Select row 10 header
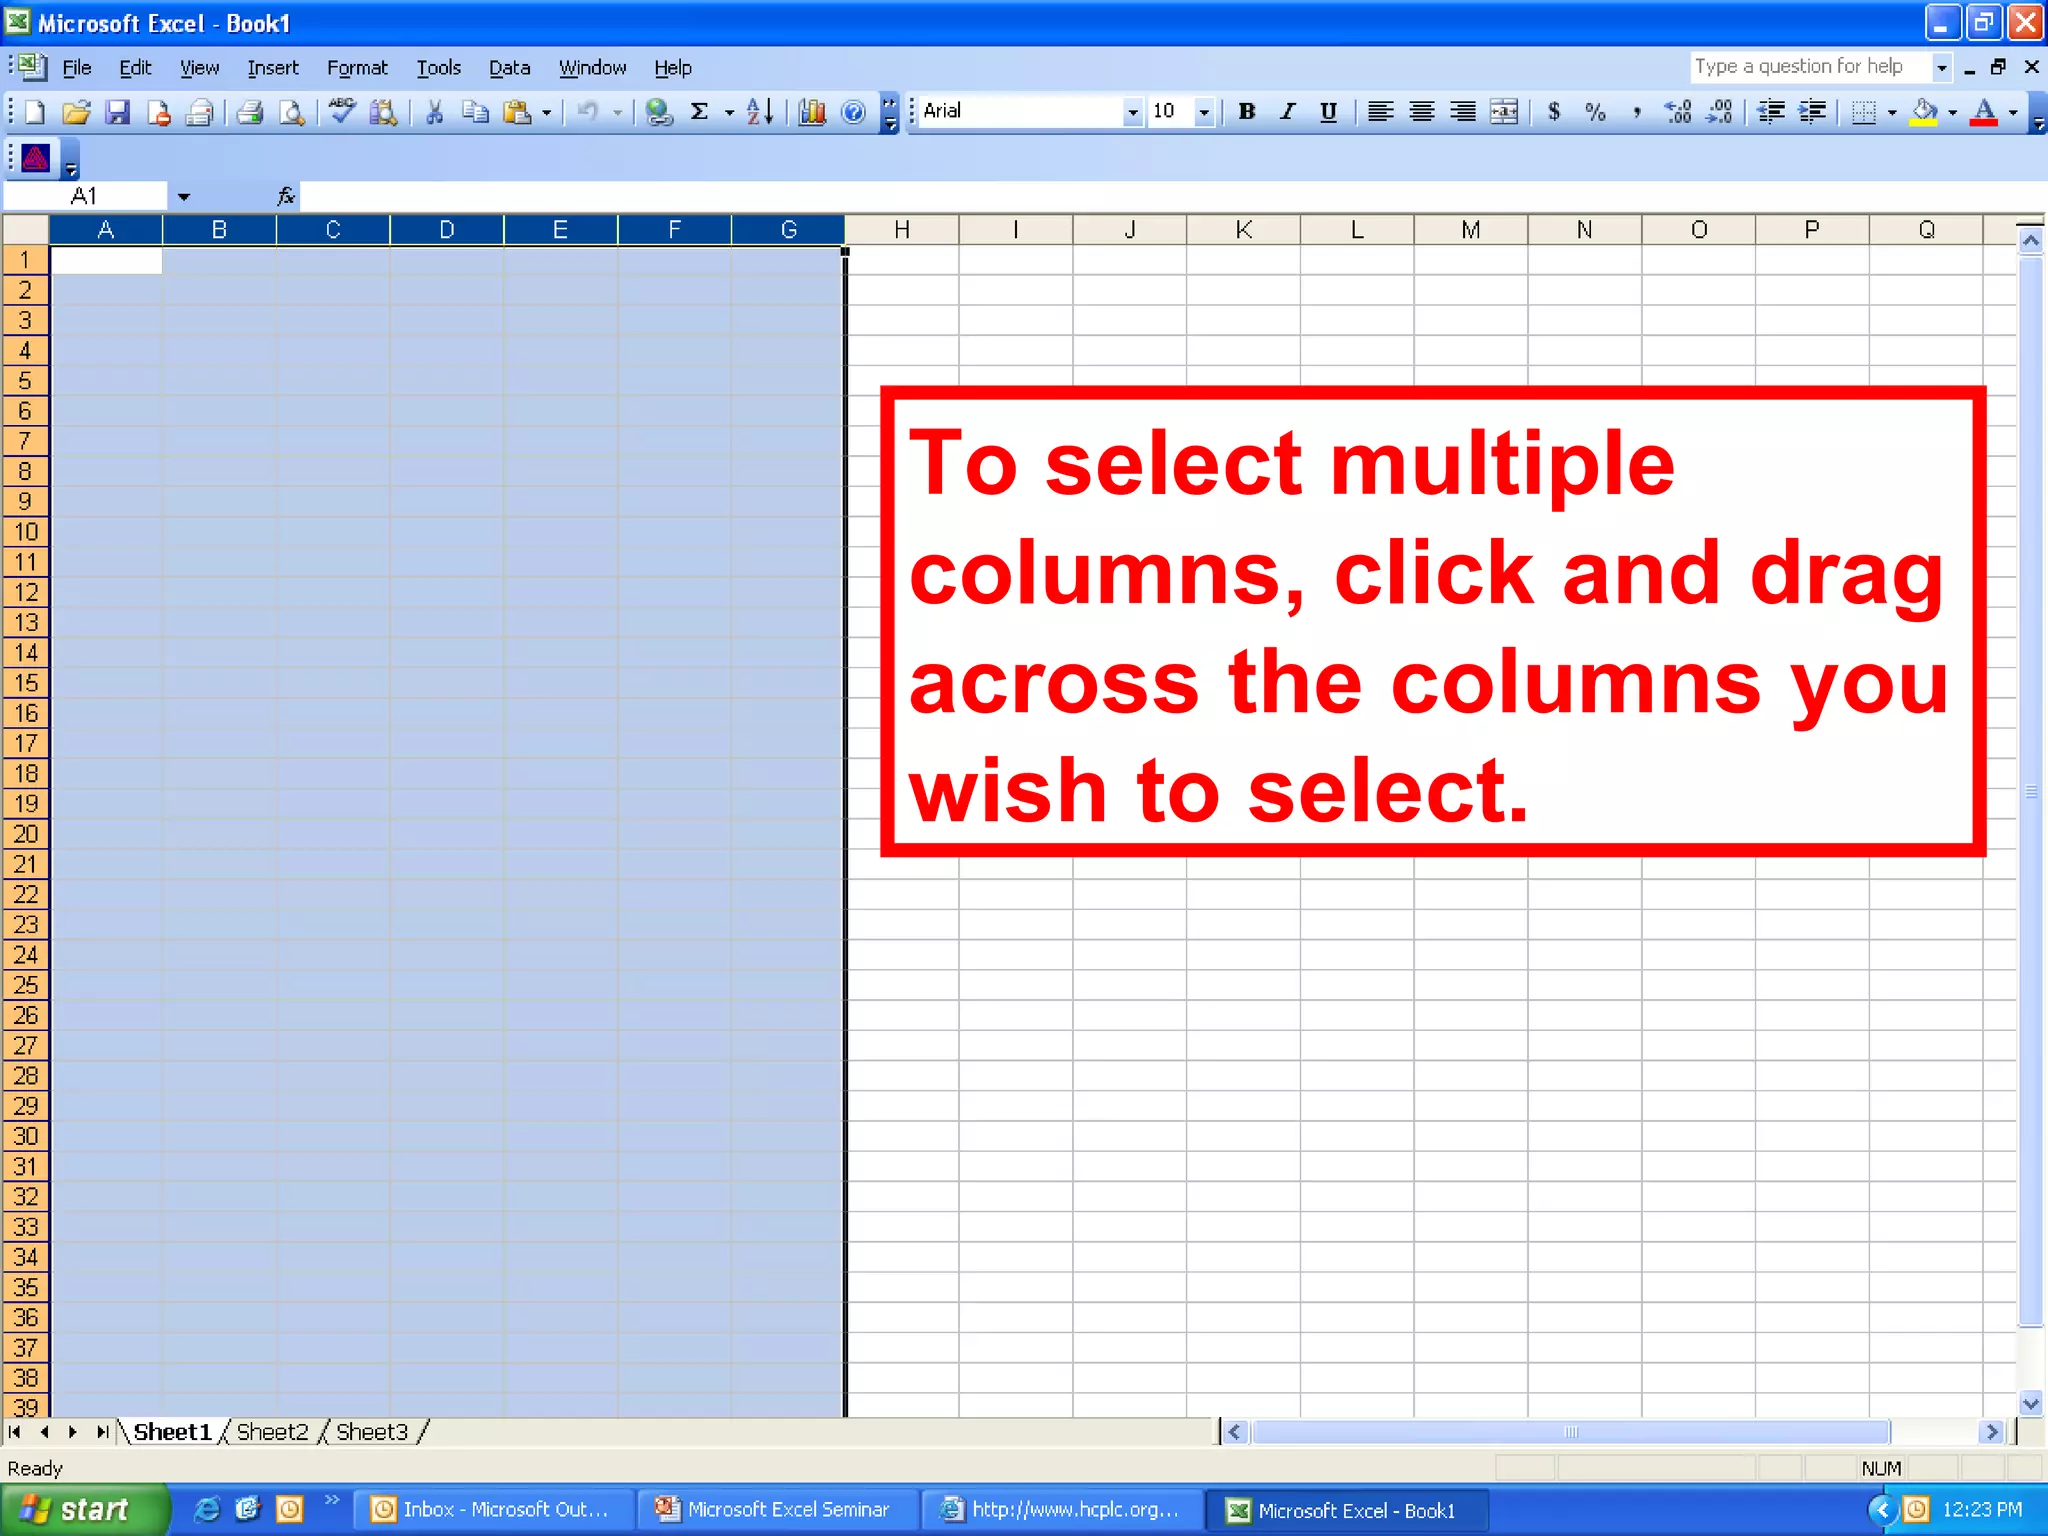Image resolution: width=2048 pixels, height=1536 pixels. pos(26,532)
